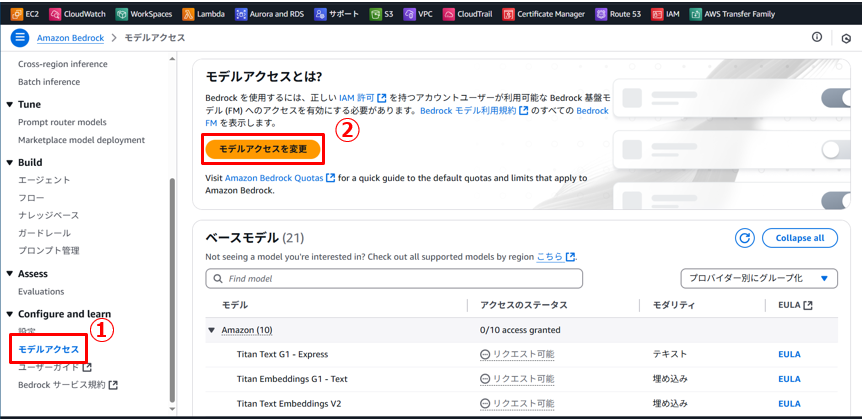862x419 pixels.
Task: Open the info panel icon
Action: pos(817,37)
